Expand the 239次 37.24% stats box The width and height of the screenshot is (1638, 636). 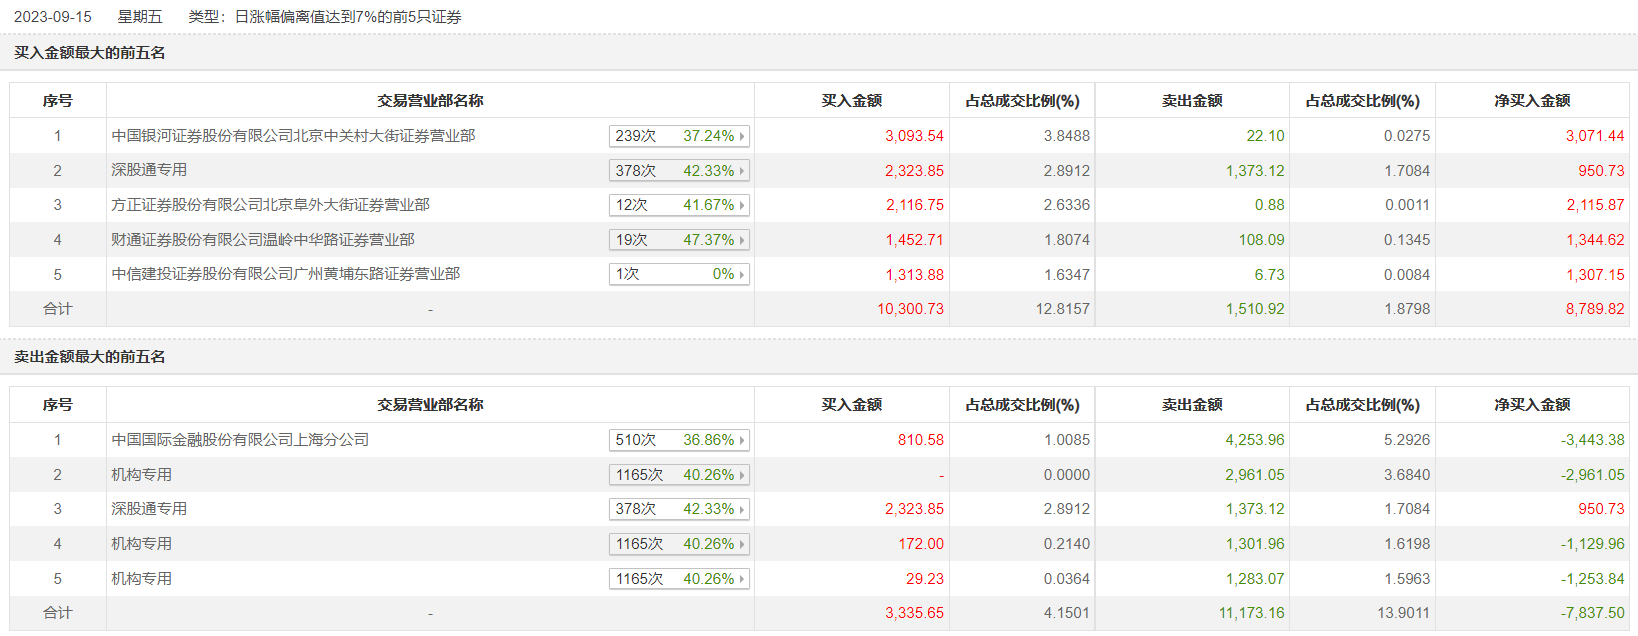741,136
